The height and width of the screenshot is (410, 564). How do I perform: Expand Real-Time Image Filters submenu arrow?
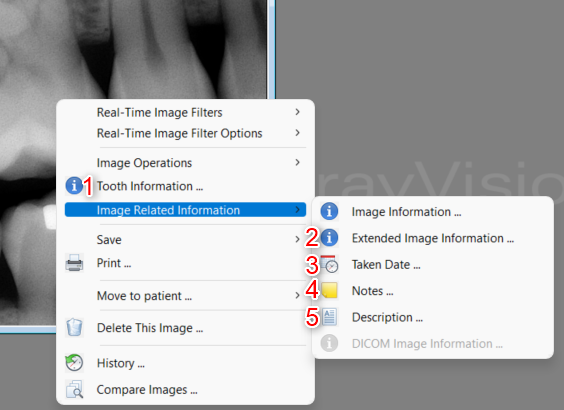297,112
